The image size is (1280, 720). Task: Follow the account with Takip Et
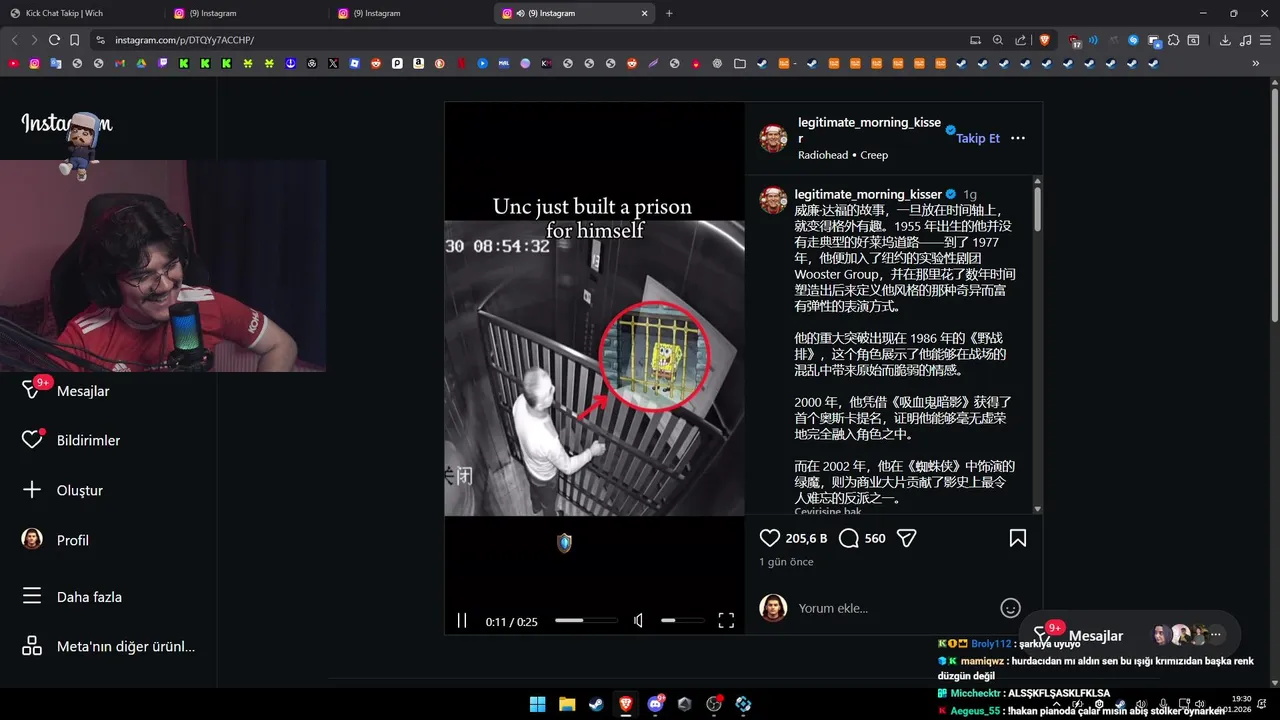(x=978, y=138)
